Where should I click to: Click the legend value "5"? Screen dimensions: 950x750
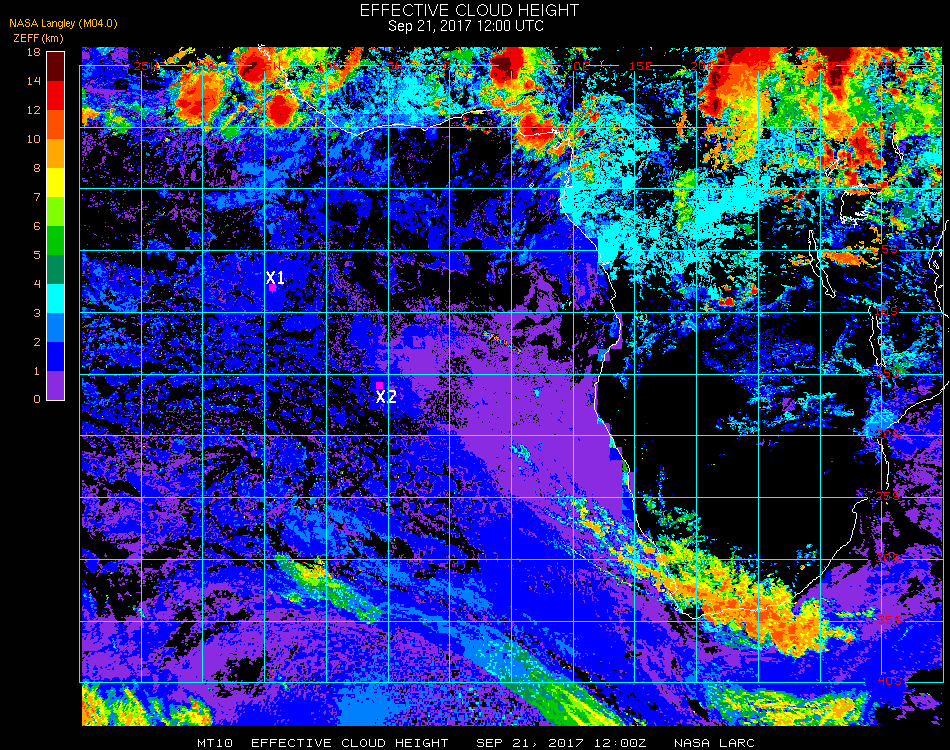click(x=37, y=255)
